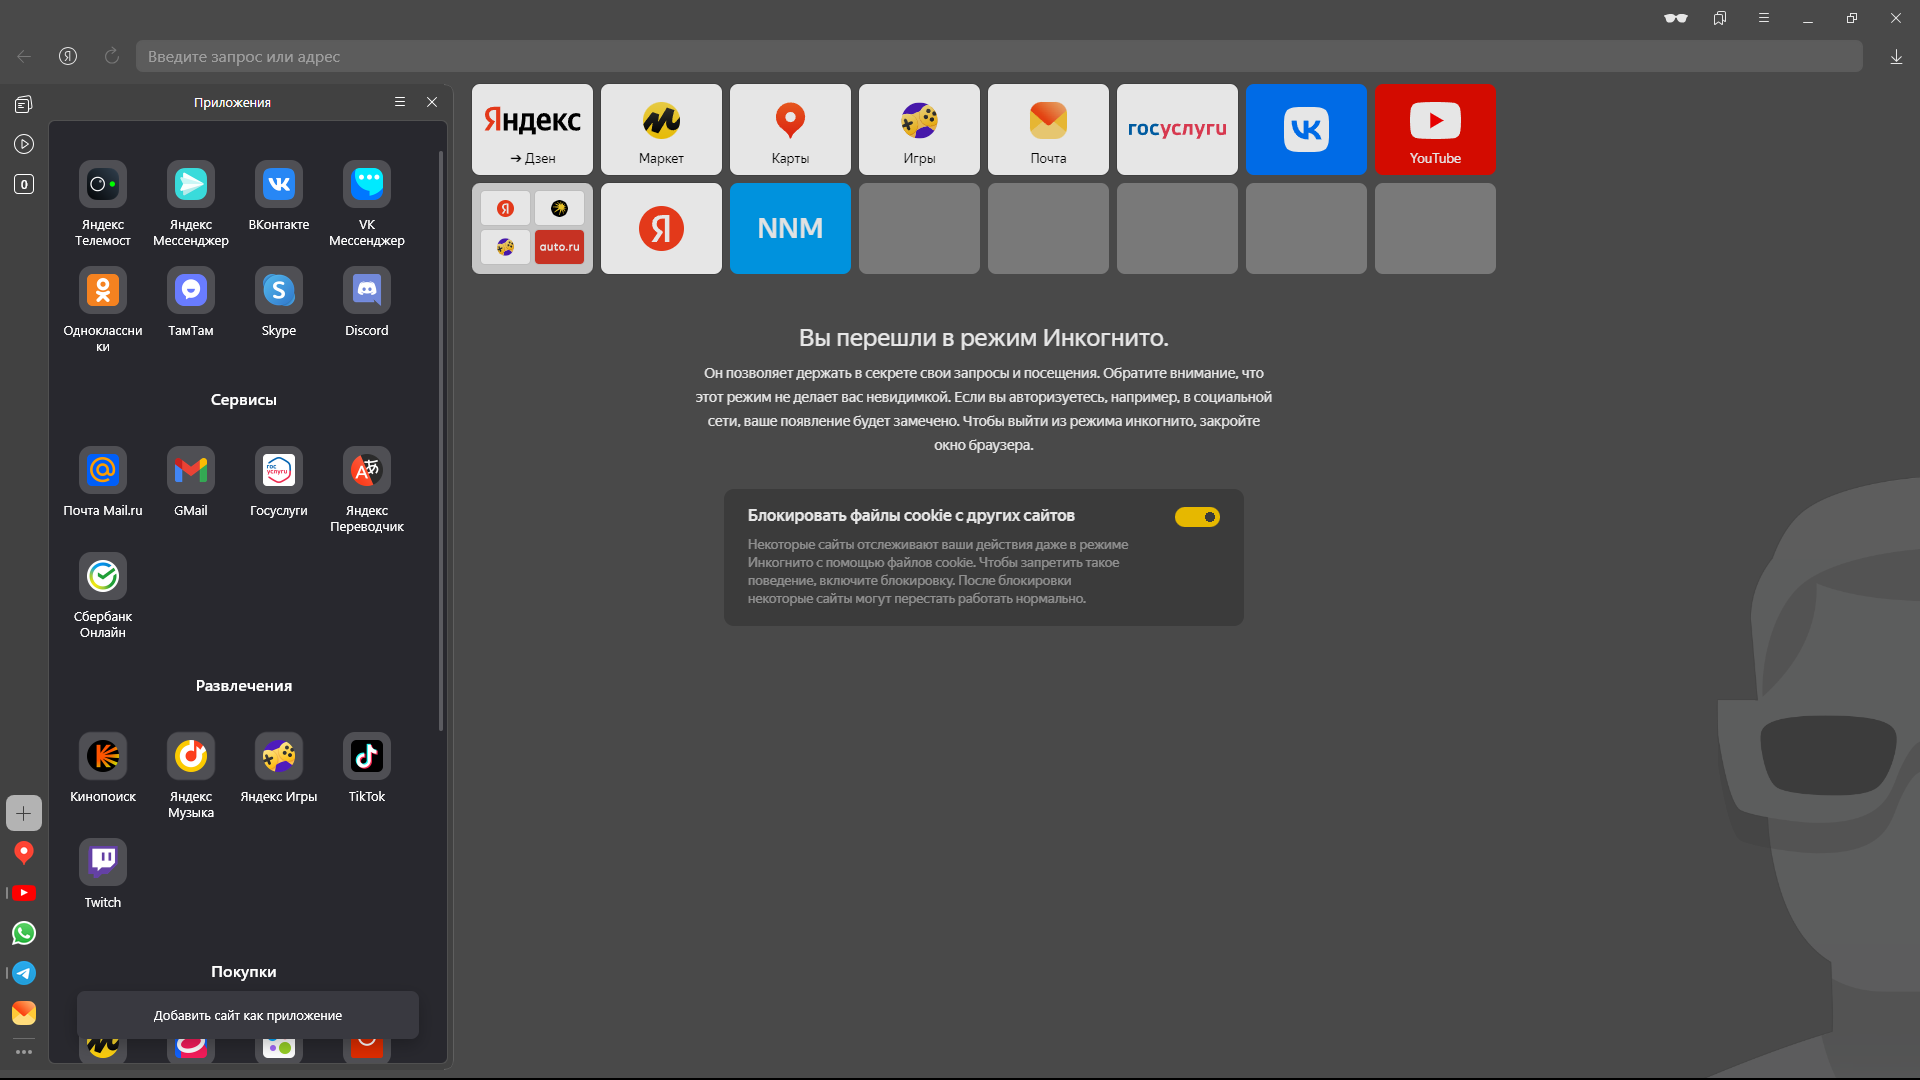Image resolution: width=1920 pixels, height=1080 pixels.
Task: Launch Одноклассники app
Action: coord(103,309)
